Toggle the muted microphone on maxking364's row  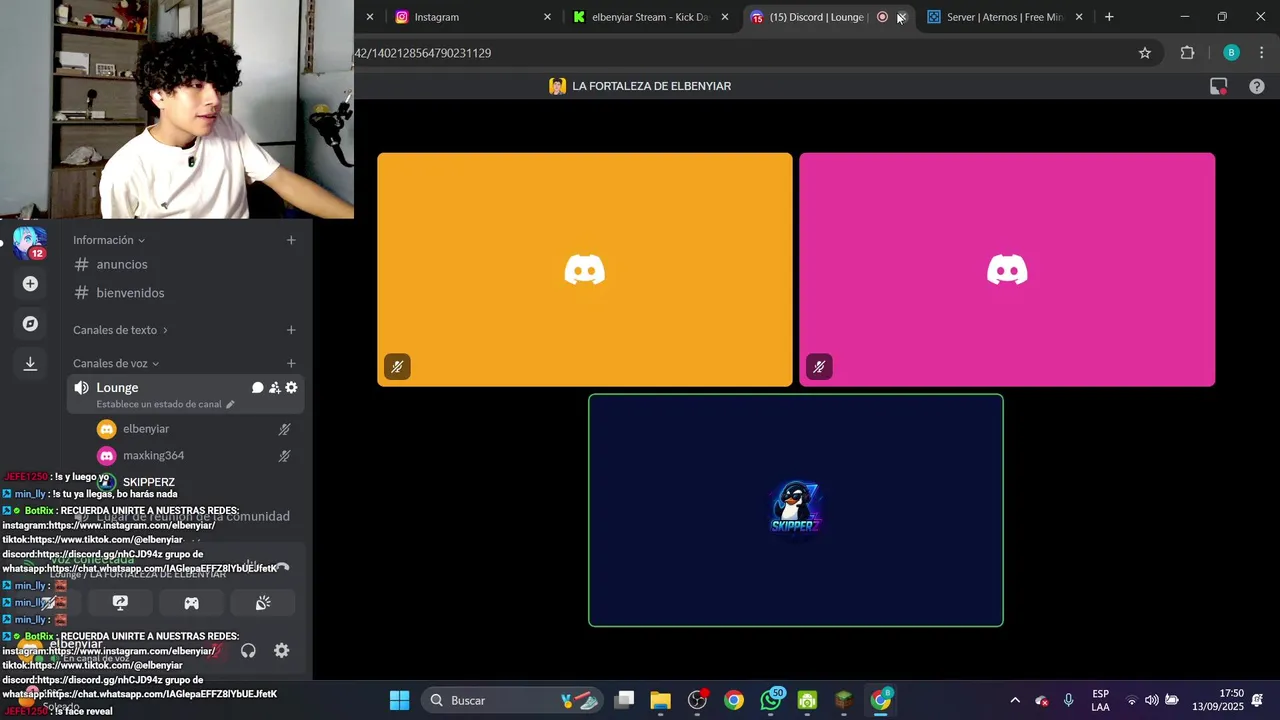click(x=284, y=456)
